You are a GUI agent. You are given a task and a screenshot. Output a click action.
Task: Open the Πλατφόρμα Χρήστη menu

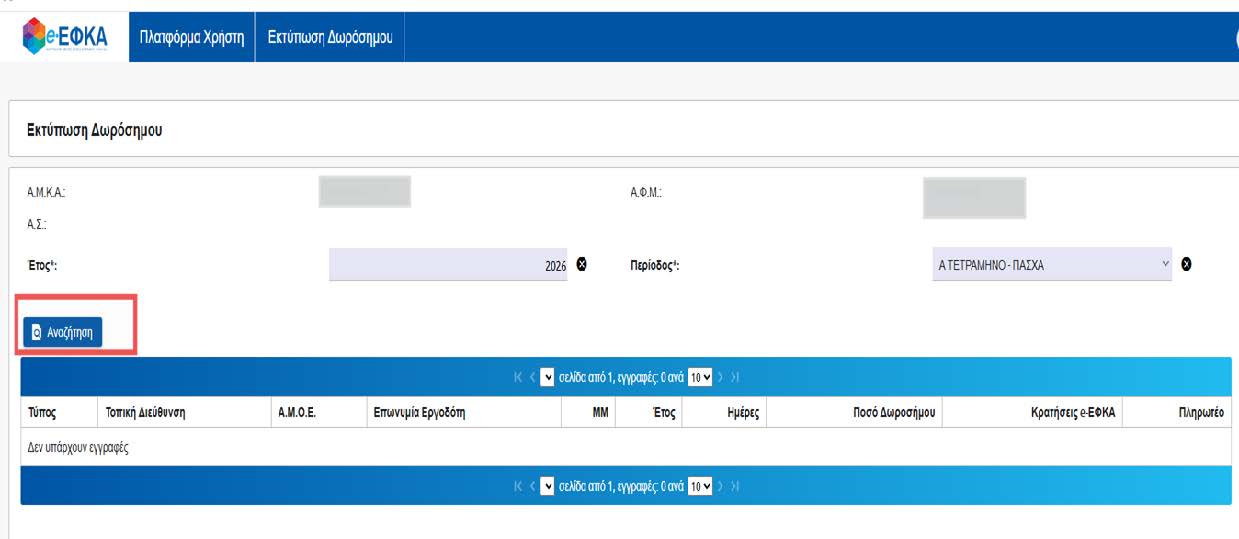click(x=192, y=37)
